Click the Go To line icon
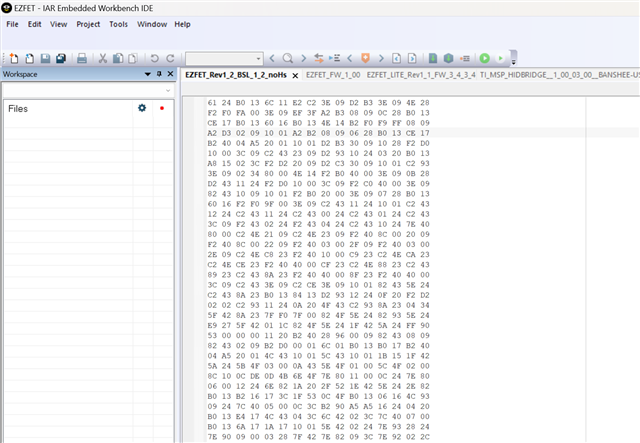 click(x=334, y=58)
